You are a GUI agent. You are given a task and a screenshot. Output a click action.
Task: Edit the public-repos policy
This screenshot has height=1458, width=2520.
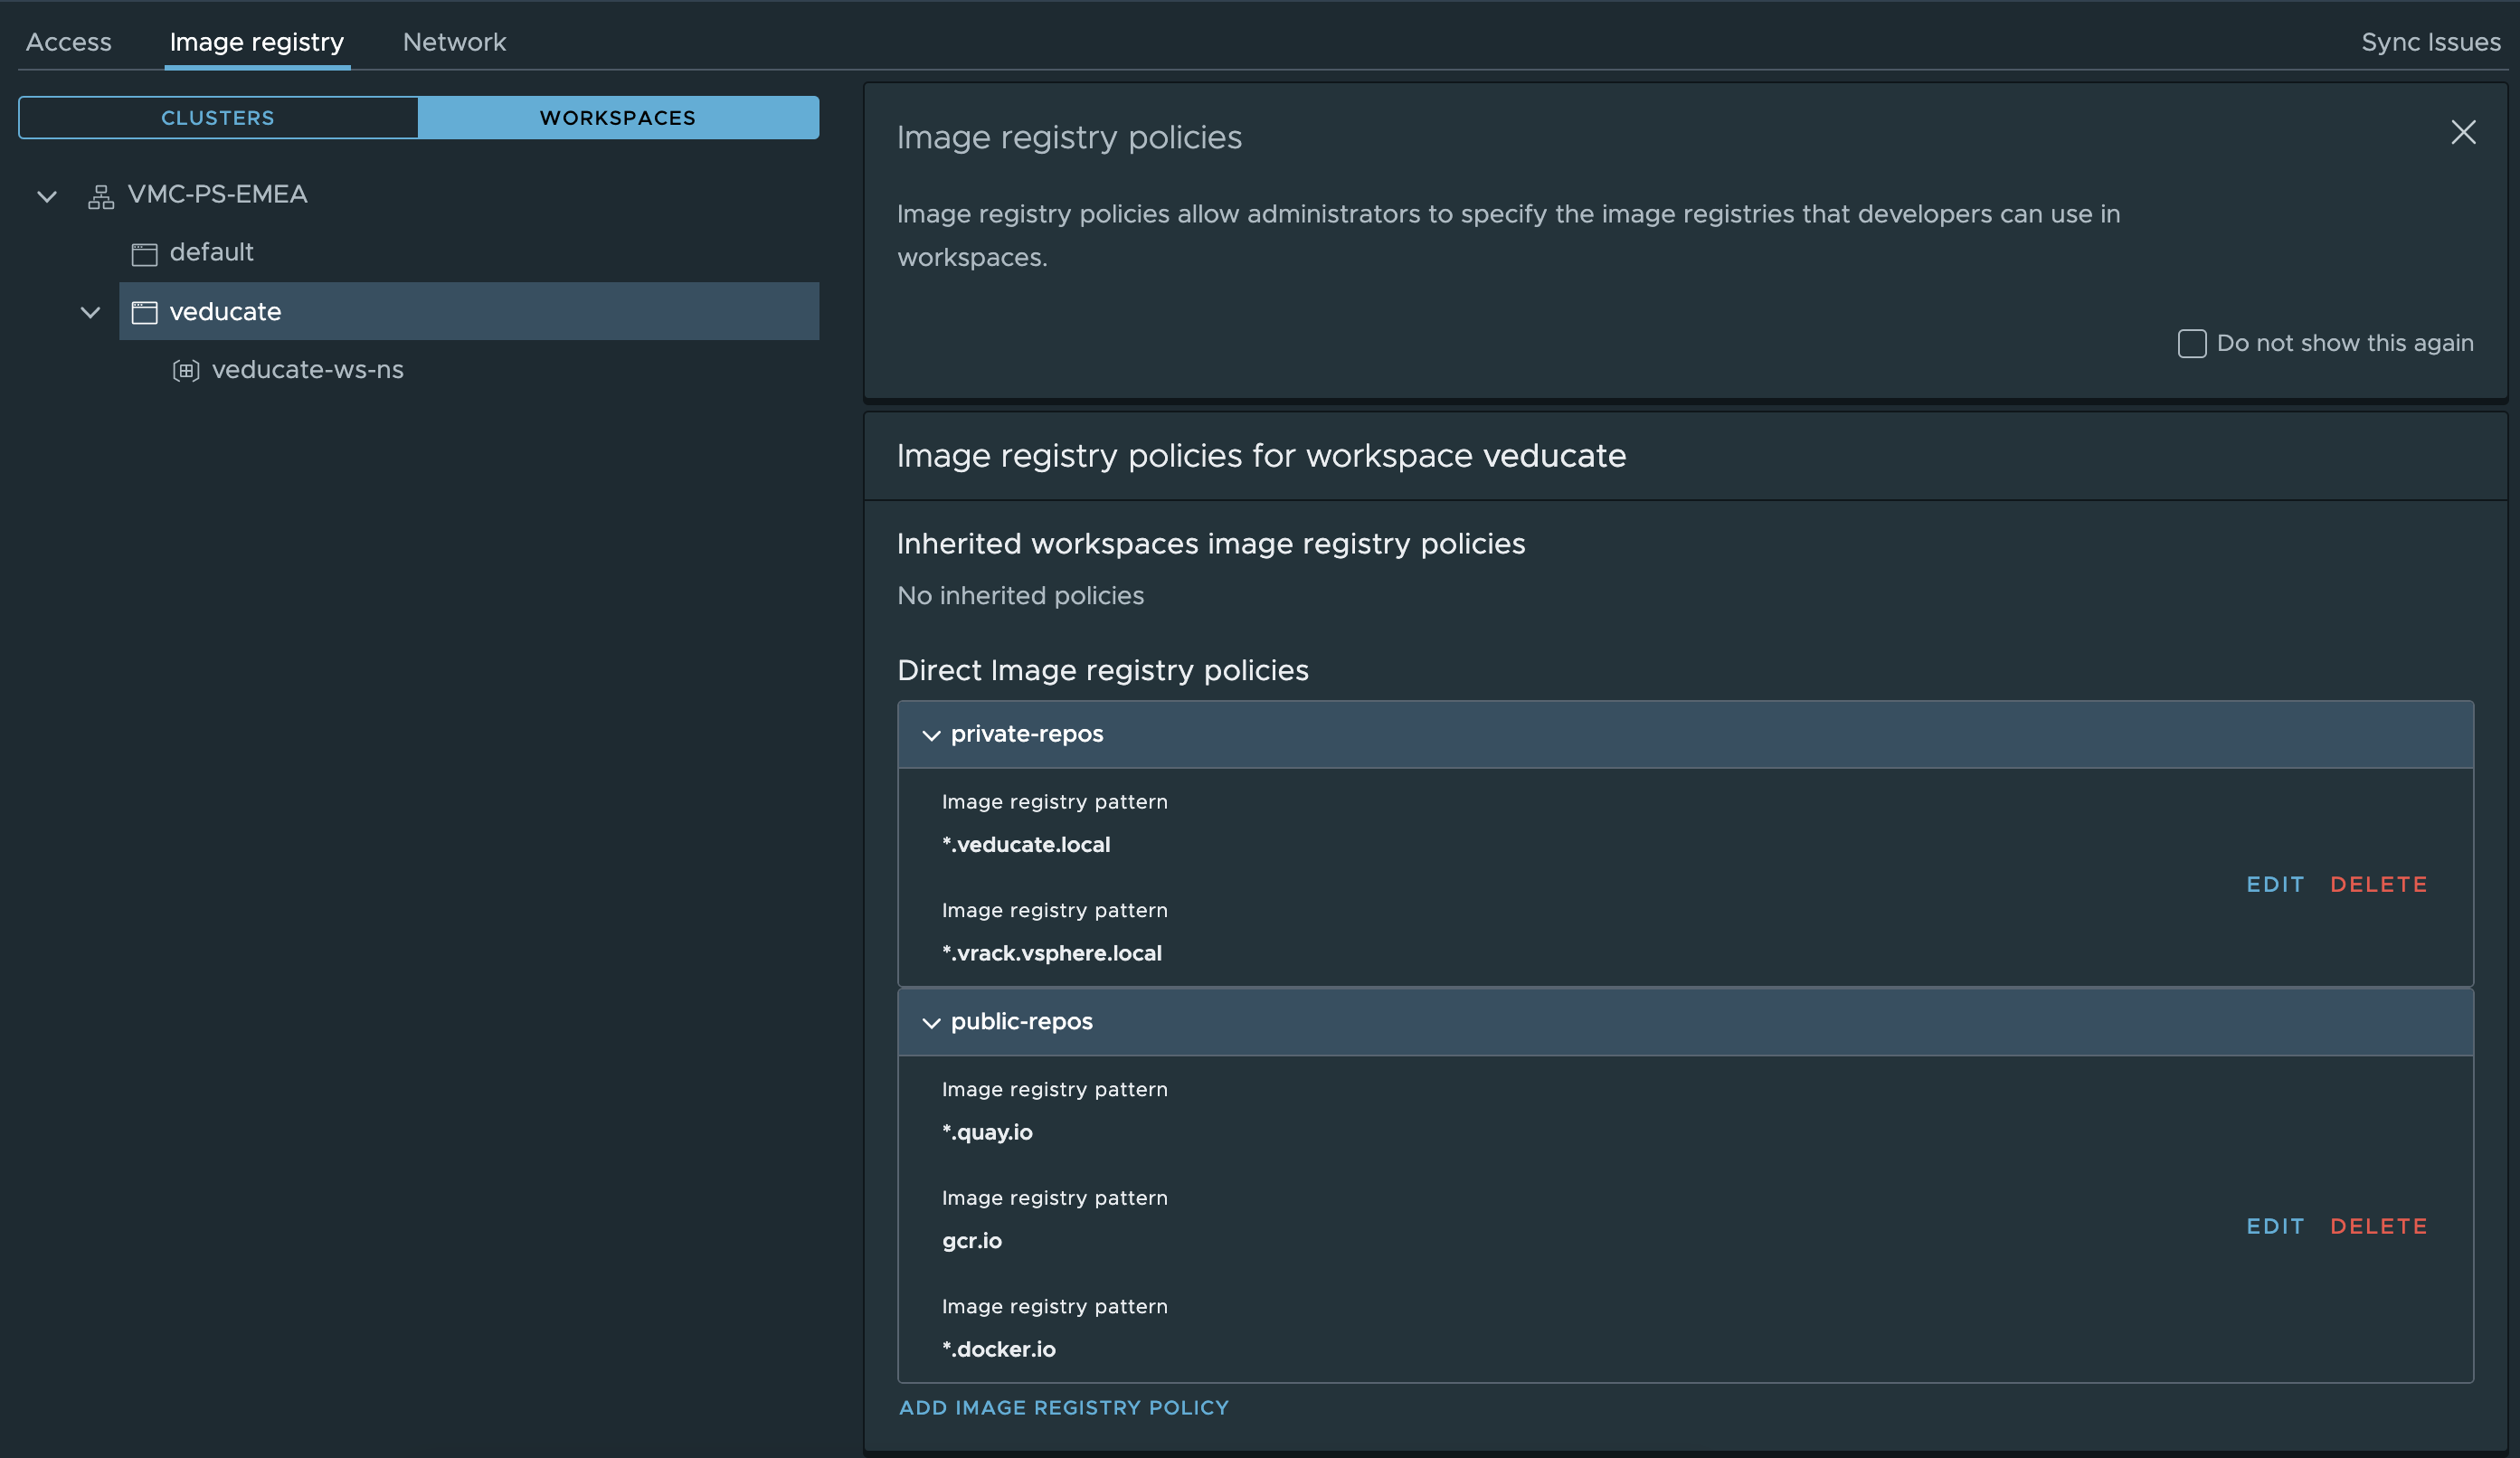pos(2274,1226)
